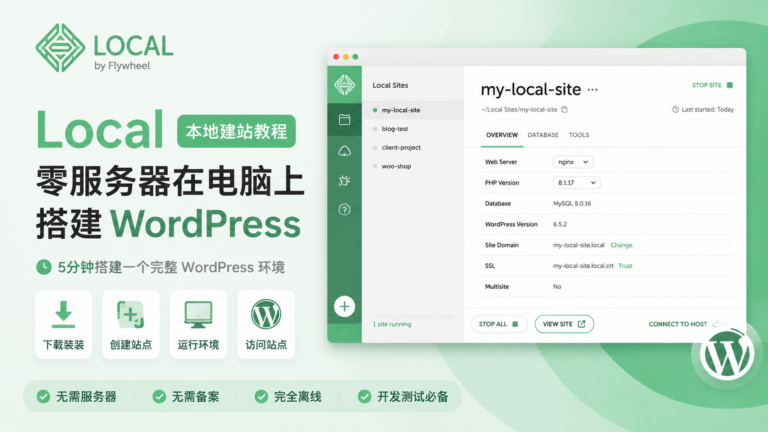Click the create-site icon in 创建站点 card
Image resolution: width=768 pixels, height=432 pixels.
click(130, 314)
